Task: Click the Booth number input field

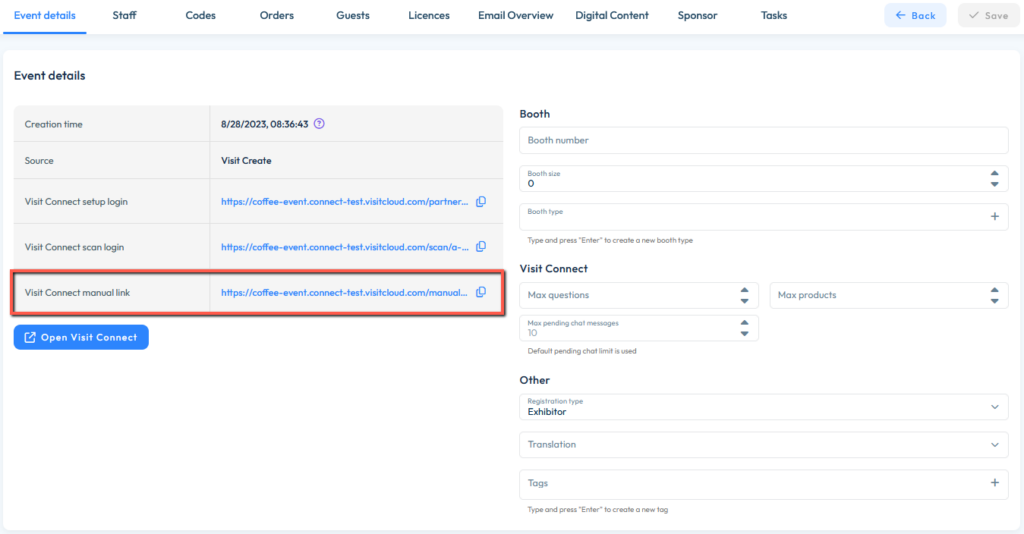Action: tap(763, 140)
